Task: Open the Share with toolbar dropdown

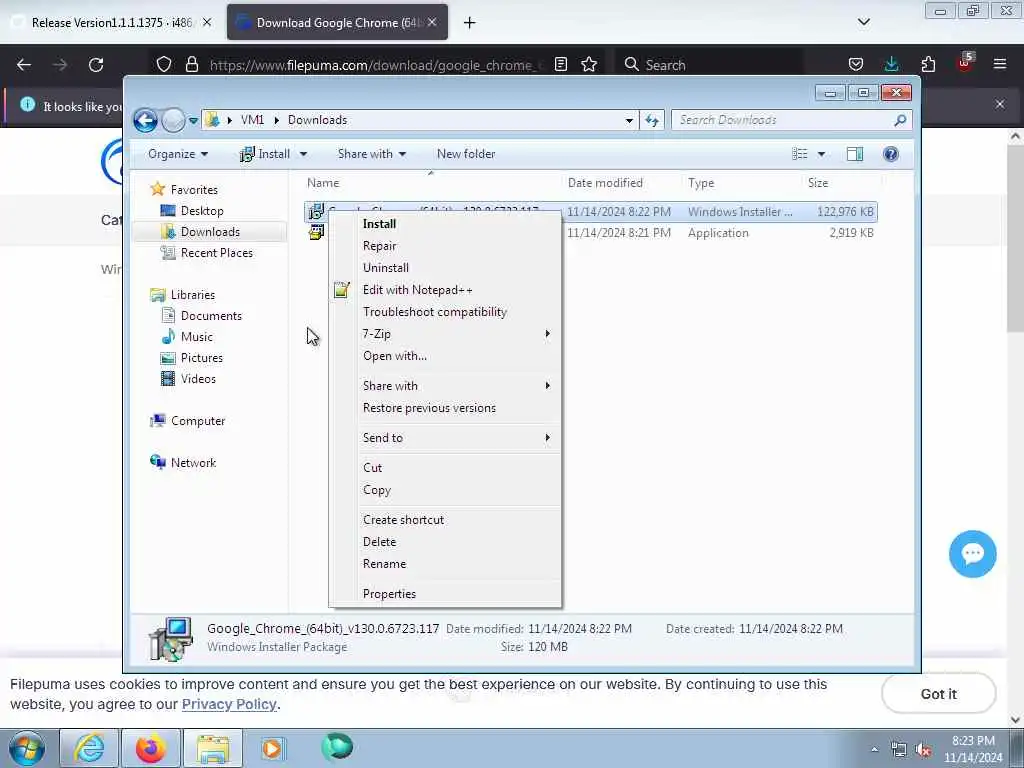Action: click(372, 154)
